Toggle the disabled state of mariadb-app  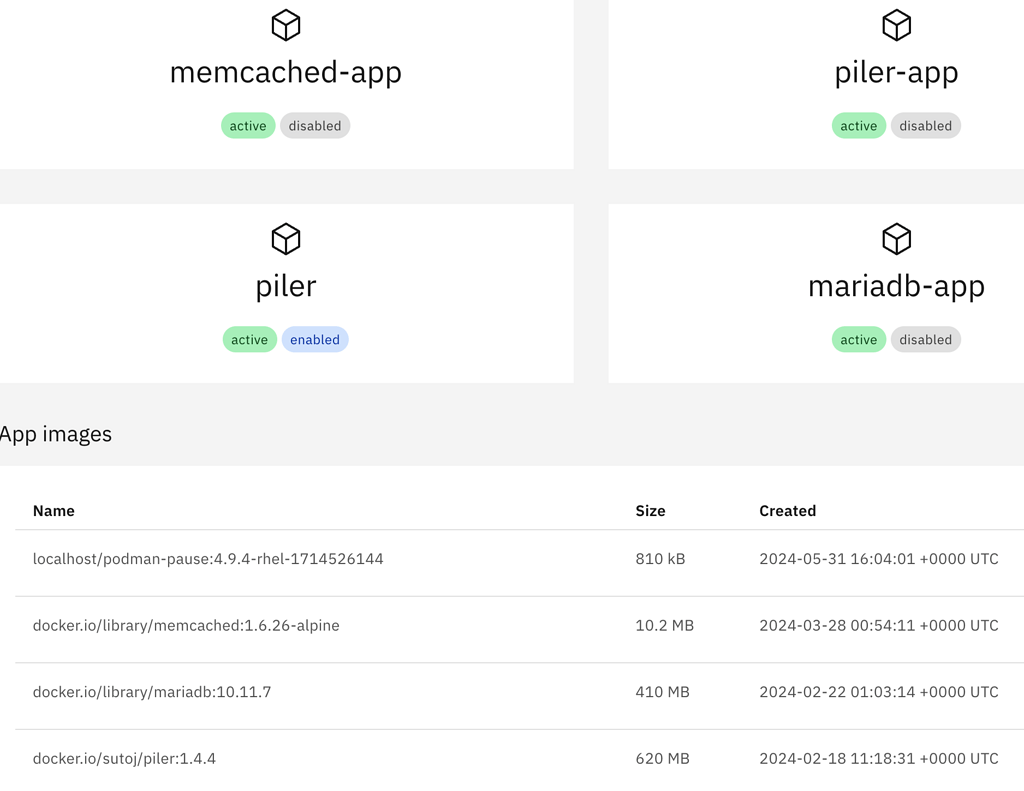click(x=926, y=339)
